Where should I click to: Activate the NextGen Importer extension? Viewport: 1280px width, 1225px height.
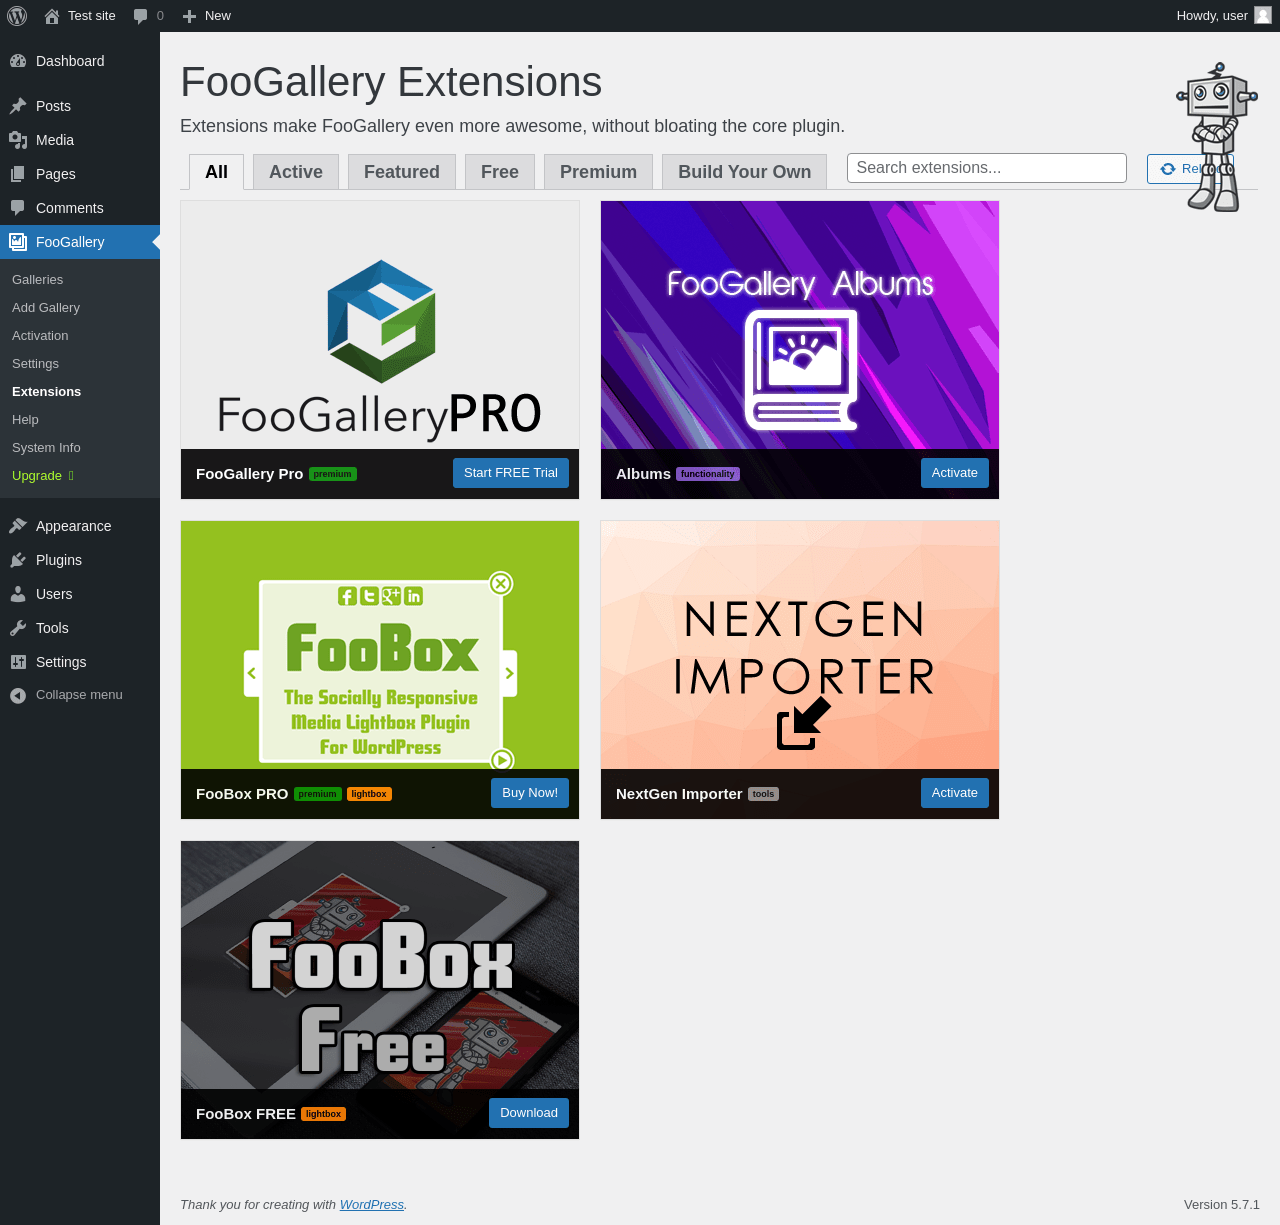coord(955,793)
